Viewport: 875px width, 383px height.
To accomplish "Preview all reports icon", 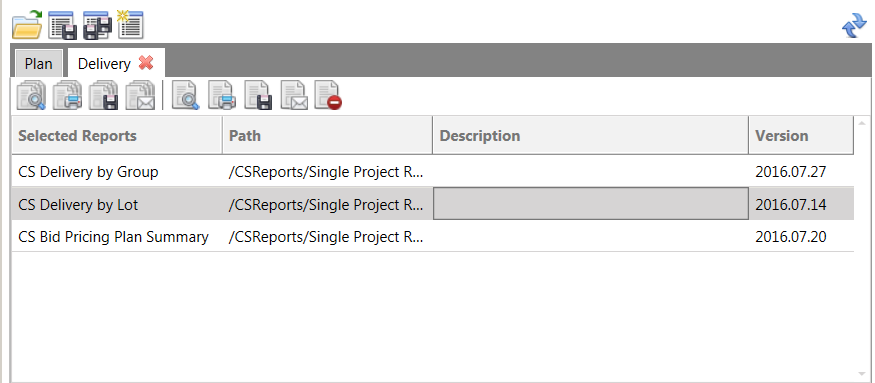I will click(x=31, y=95).
